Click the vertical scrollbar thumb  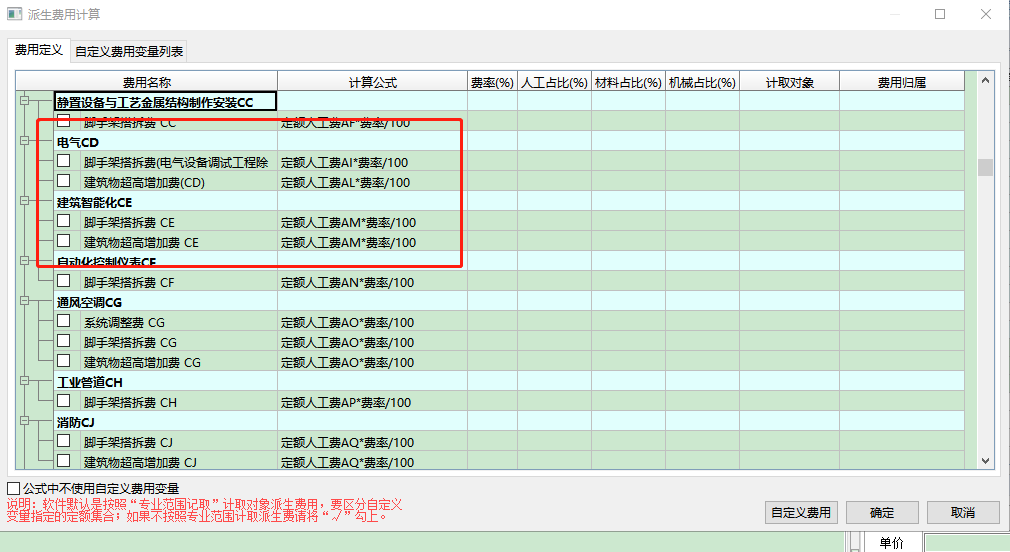click(986, 167)
